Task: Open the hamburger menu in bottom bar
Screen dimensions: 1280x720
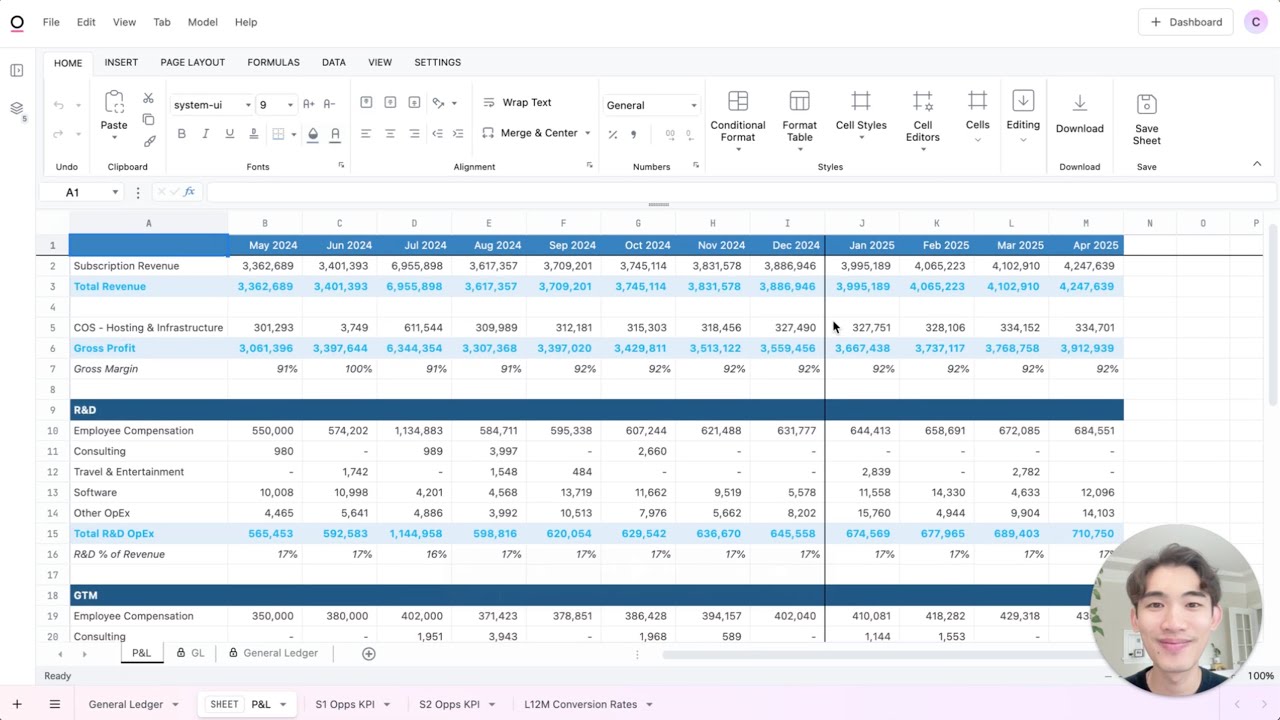Action: coord(55,704)
